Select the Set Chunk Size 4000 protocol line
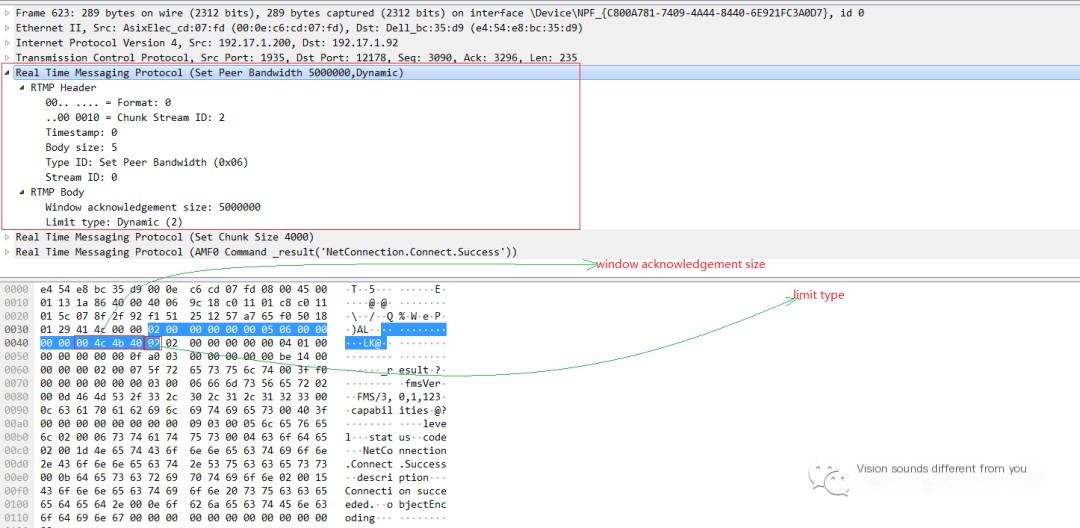 (165, 237)
